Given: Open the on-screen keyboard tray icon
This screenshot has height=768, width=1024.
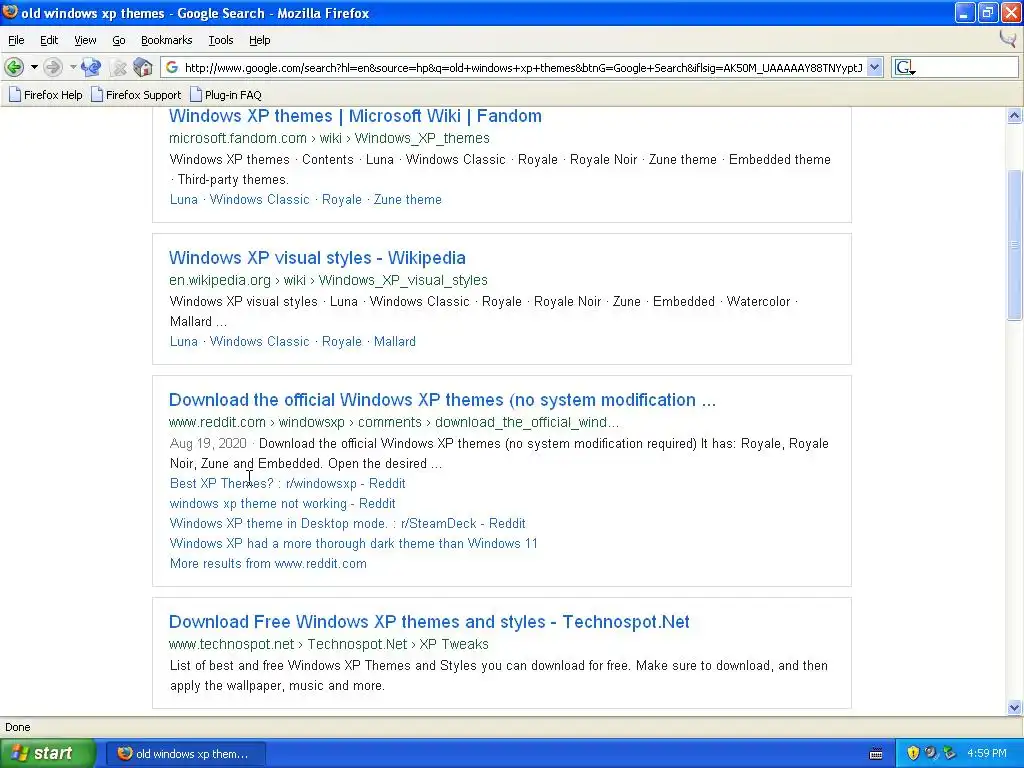Looking at the screenshot, I should 876,754.
